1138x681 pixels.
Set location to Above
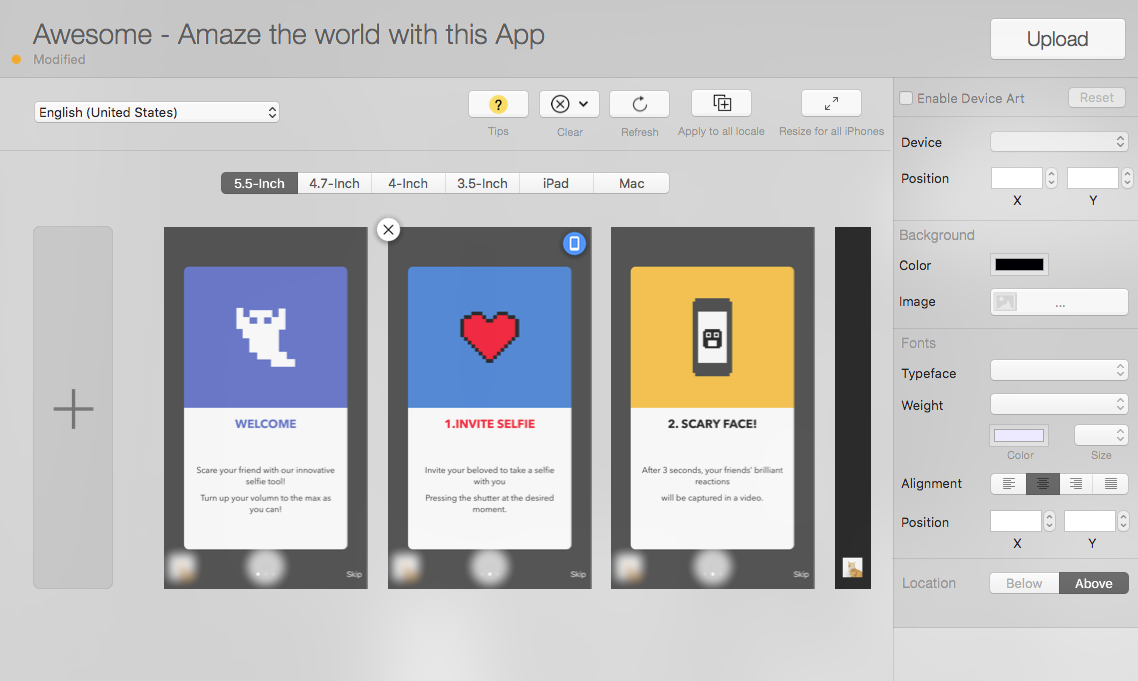click(1093, 583)
